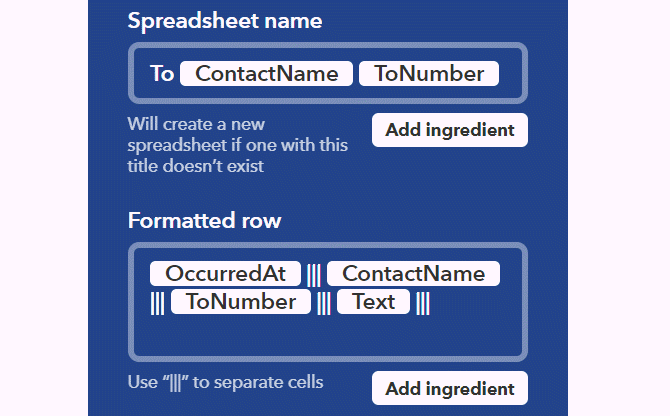670x416 pixels.
Task: Click the "Use ||| to separate cells" hint
Action: [225, 382]
